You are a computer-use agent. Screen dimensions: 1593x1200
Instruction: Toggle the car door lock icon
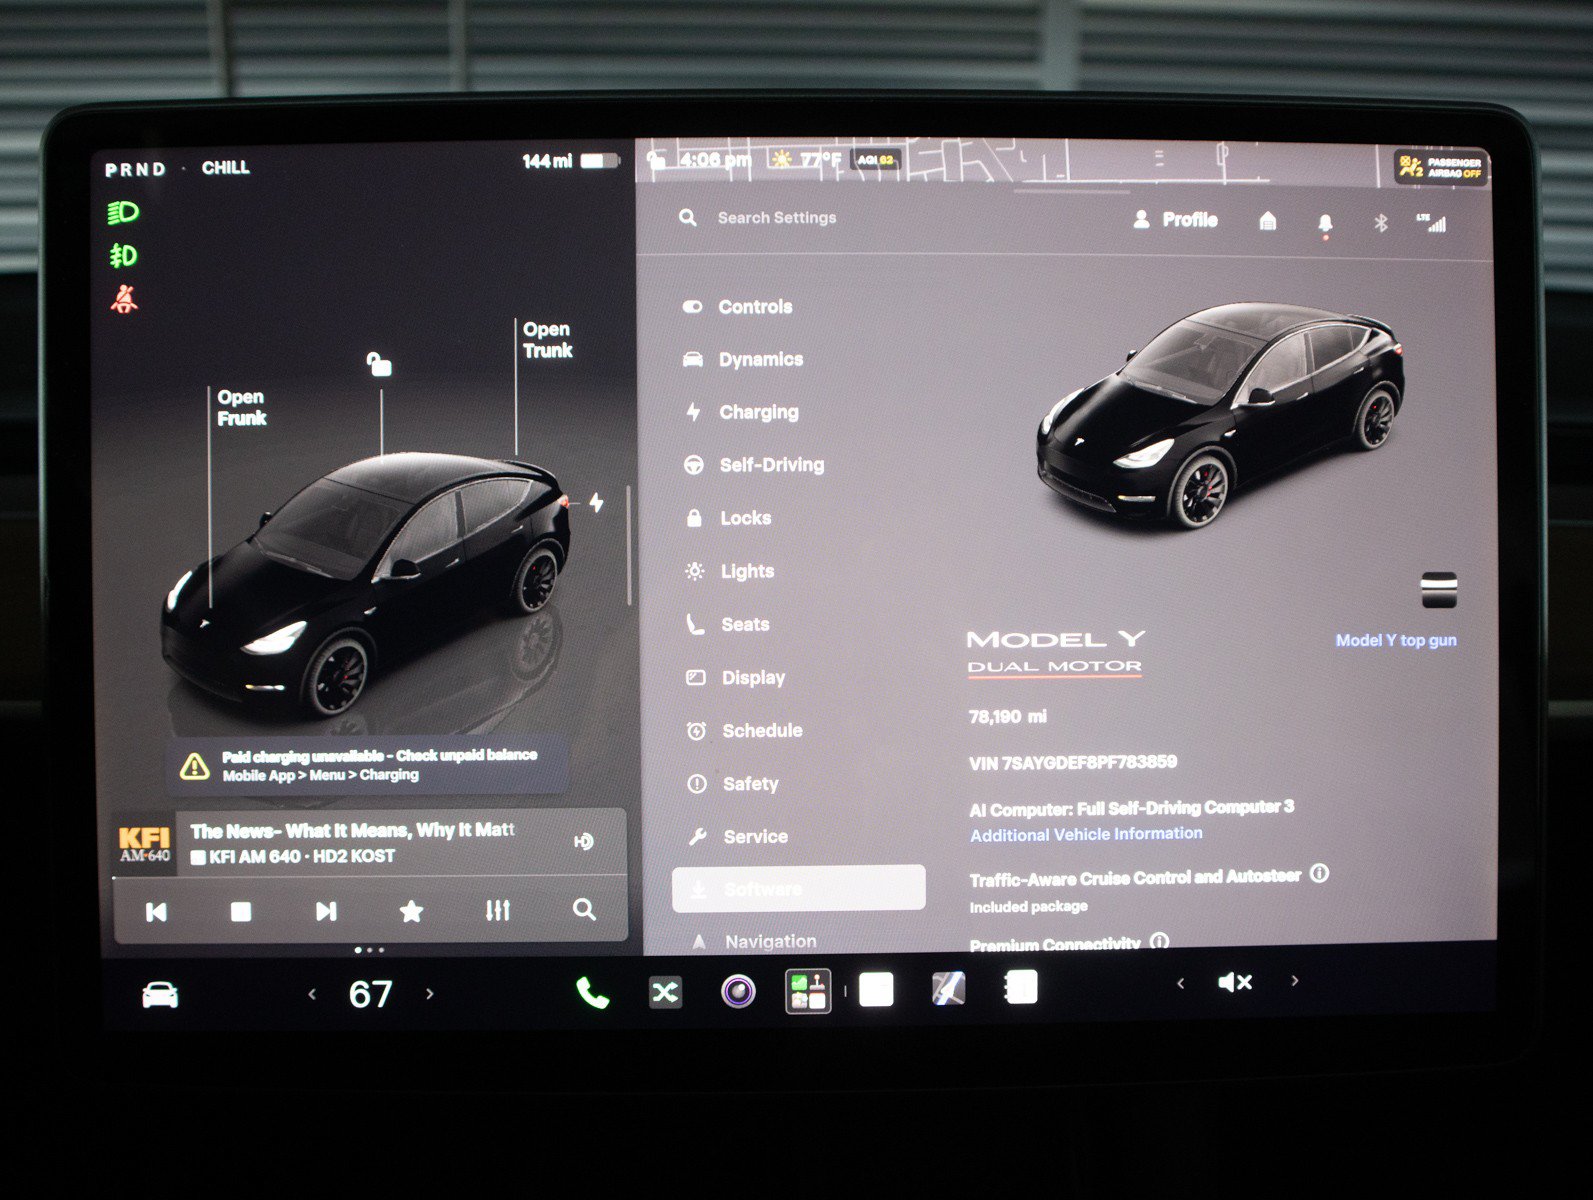click(x=379, y=364)
